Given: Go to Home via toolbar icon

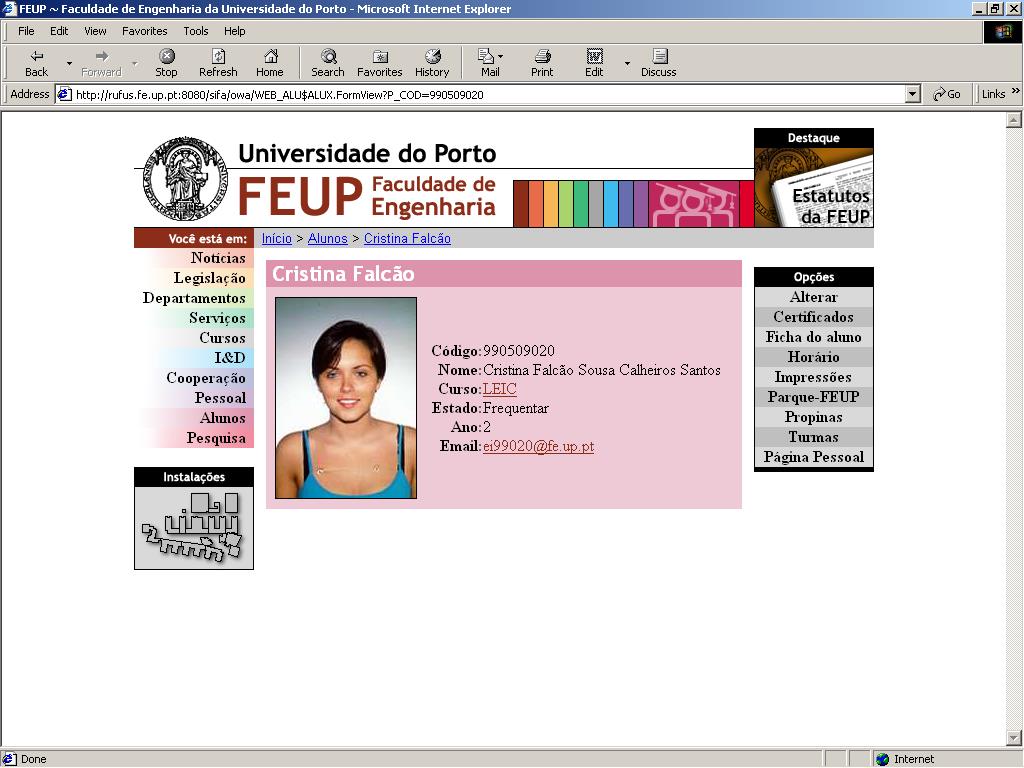Looking at the screenshot, I should (x=270, y=56).
